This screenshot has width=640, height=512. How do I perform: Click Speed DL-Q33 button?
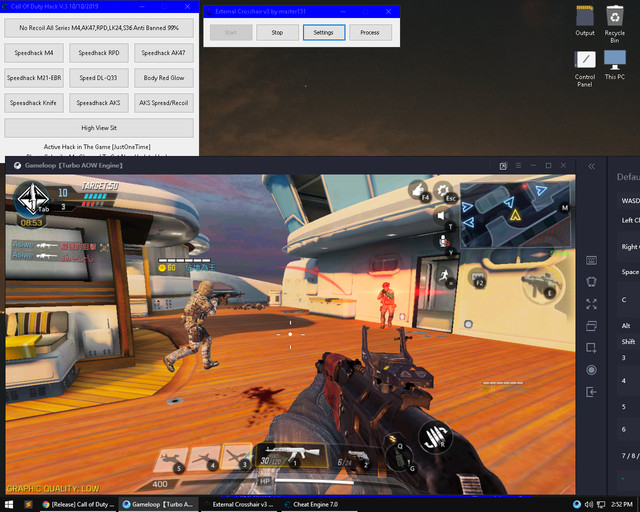click(99, 78)
